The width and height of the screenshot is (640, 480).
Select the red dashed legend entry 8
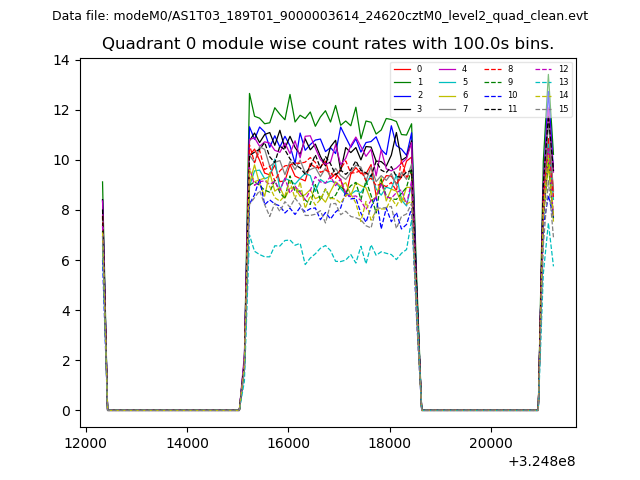(x=498, y=69)
